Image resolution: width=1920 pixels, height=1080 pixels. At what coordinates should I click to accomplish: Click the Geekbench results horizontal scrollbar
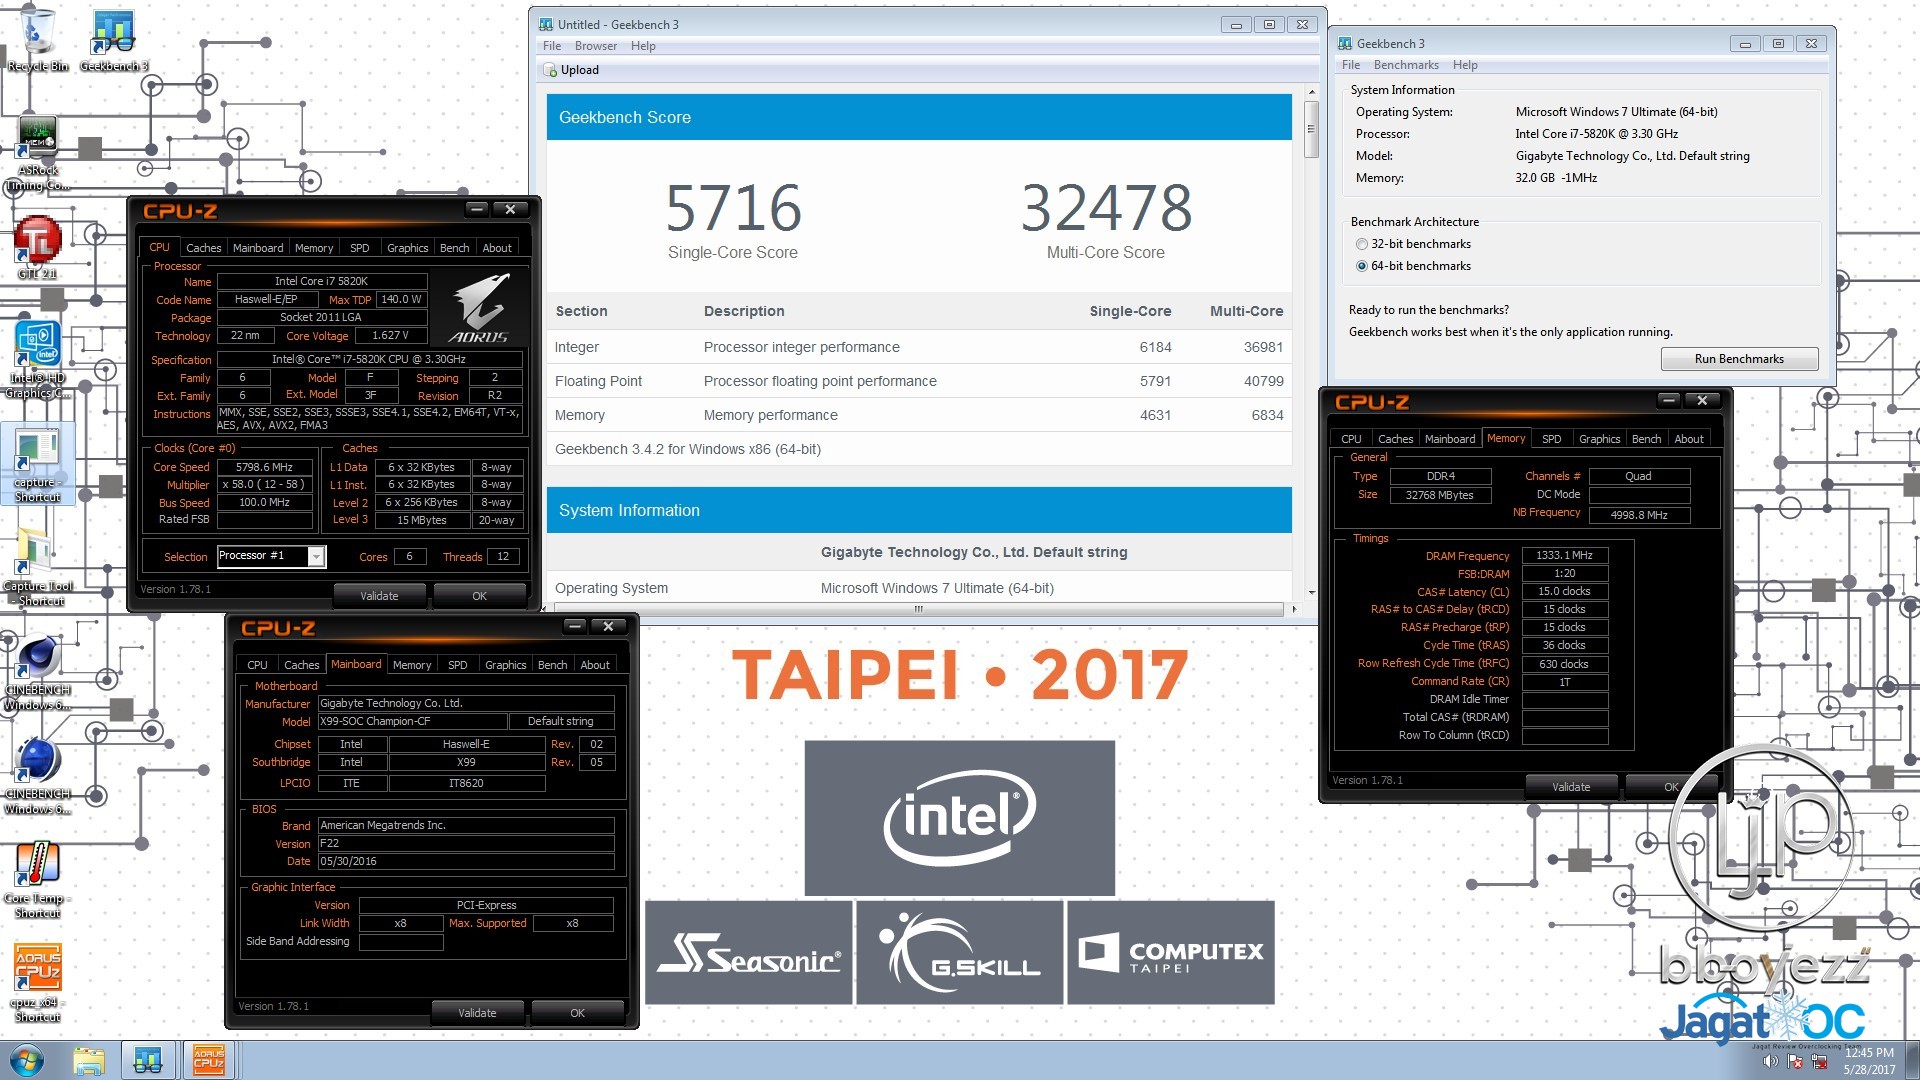pyautogui.click(x=918, y=609)
